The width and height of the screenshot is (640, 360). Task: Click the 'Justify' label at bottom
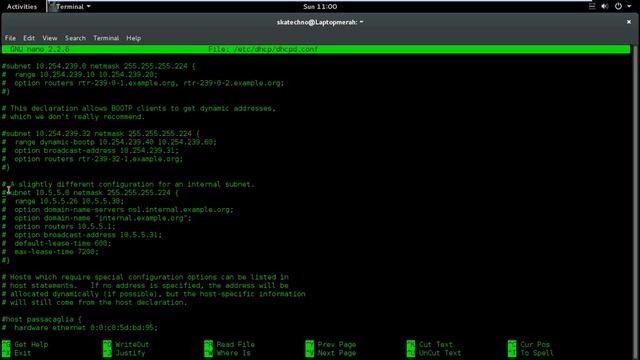click(x=130, y=353)
